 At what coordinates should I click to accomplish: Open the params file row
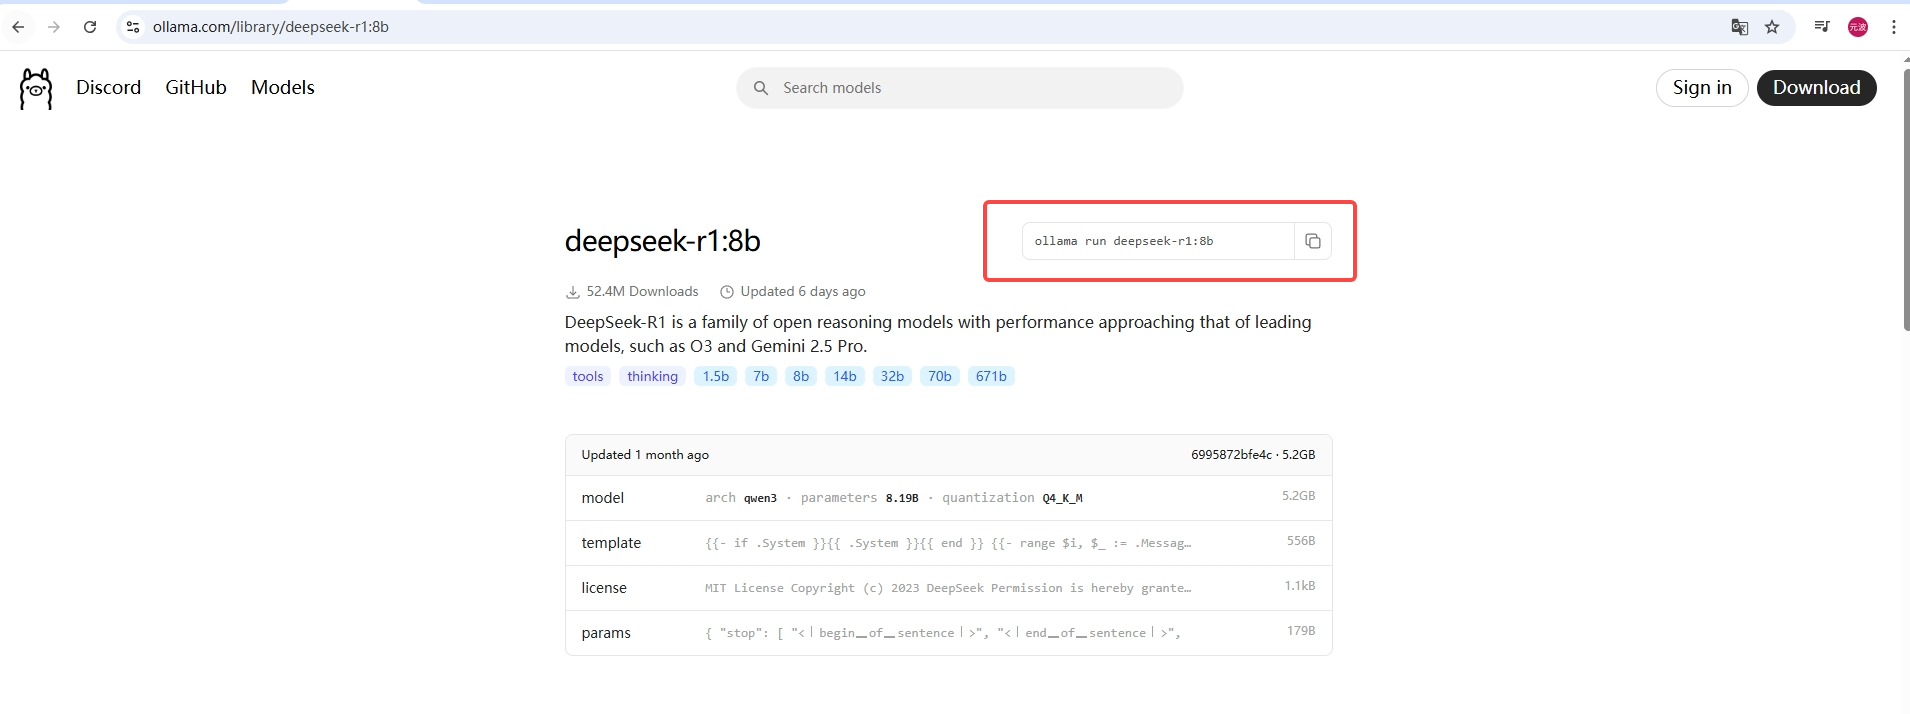pos(948,633)
